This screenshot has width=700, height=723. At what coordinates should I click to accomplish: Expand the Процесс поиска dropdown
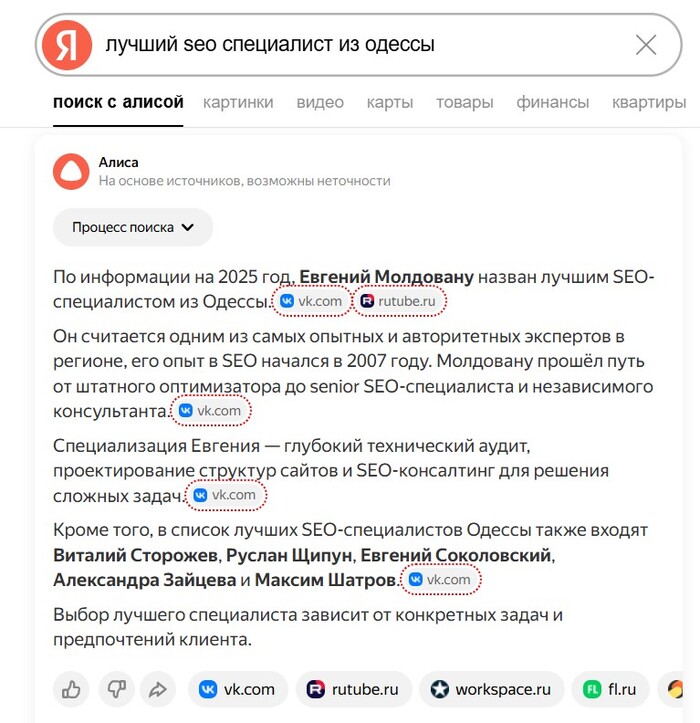tap(132, 227)
